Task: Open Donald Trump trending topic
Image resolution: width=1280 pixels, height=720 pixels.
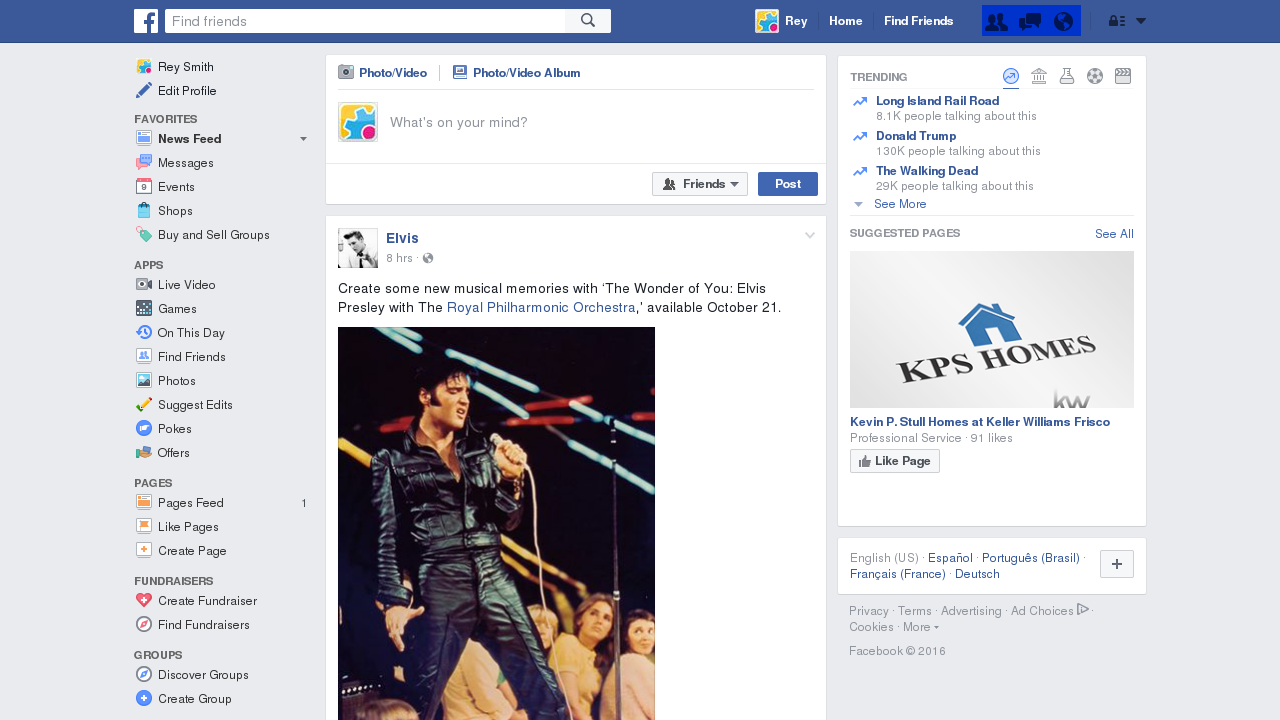Action: 916,136
